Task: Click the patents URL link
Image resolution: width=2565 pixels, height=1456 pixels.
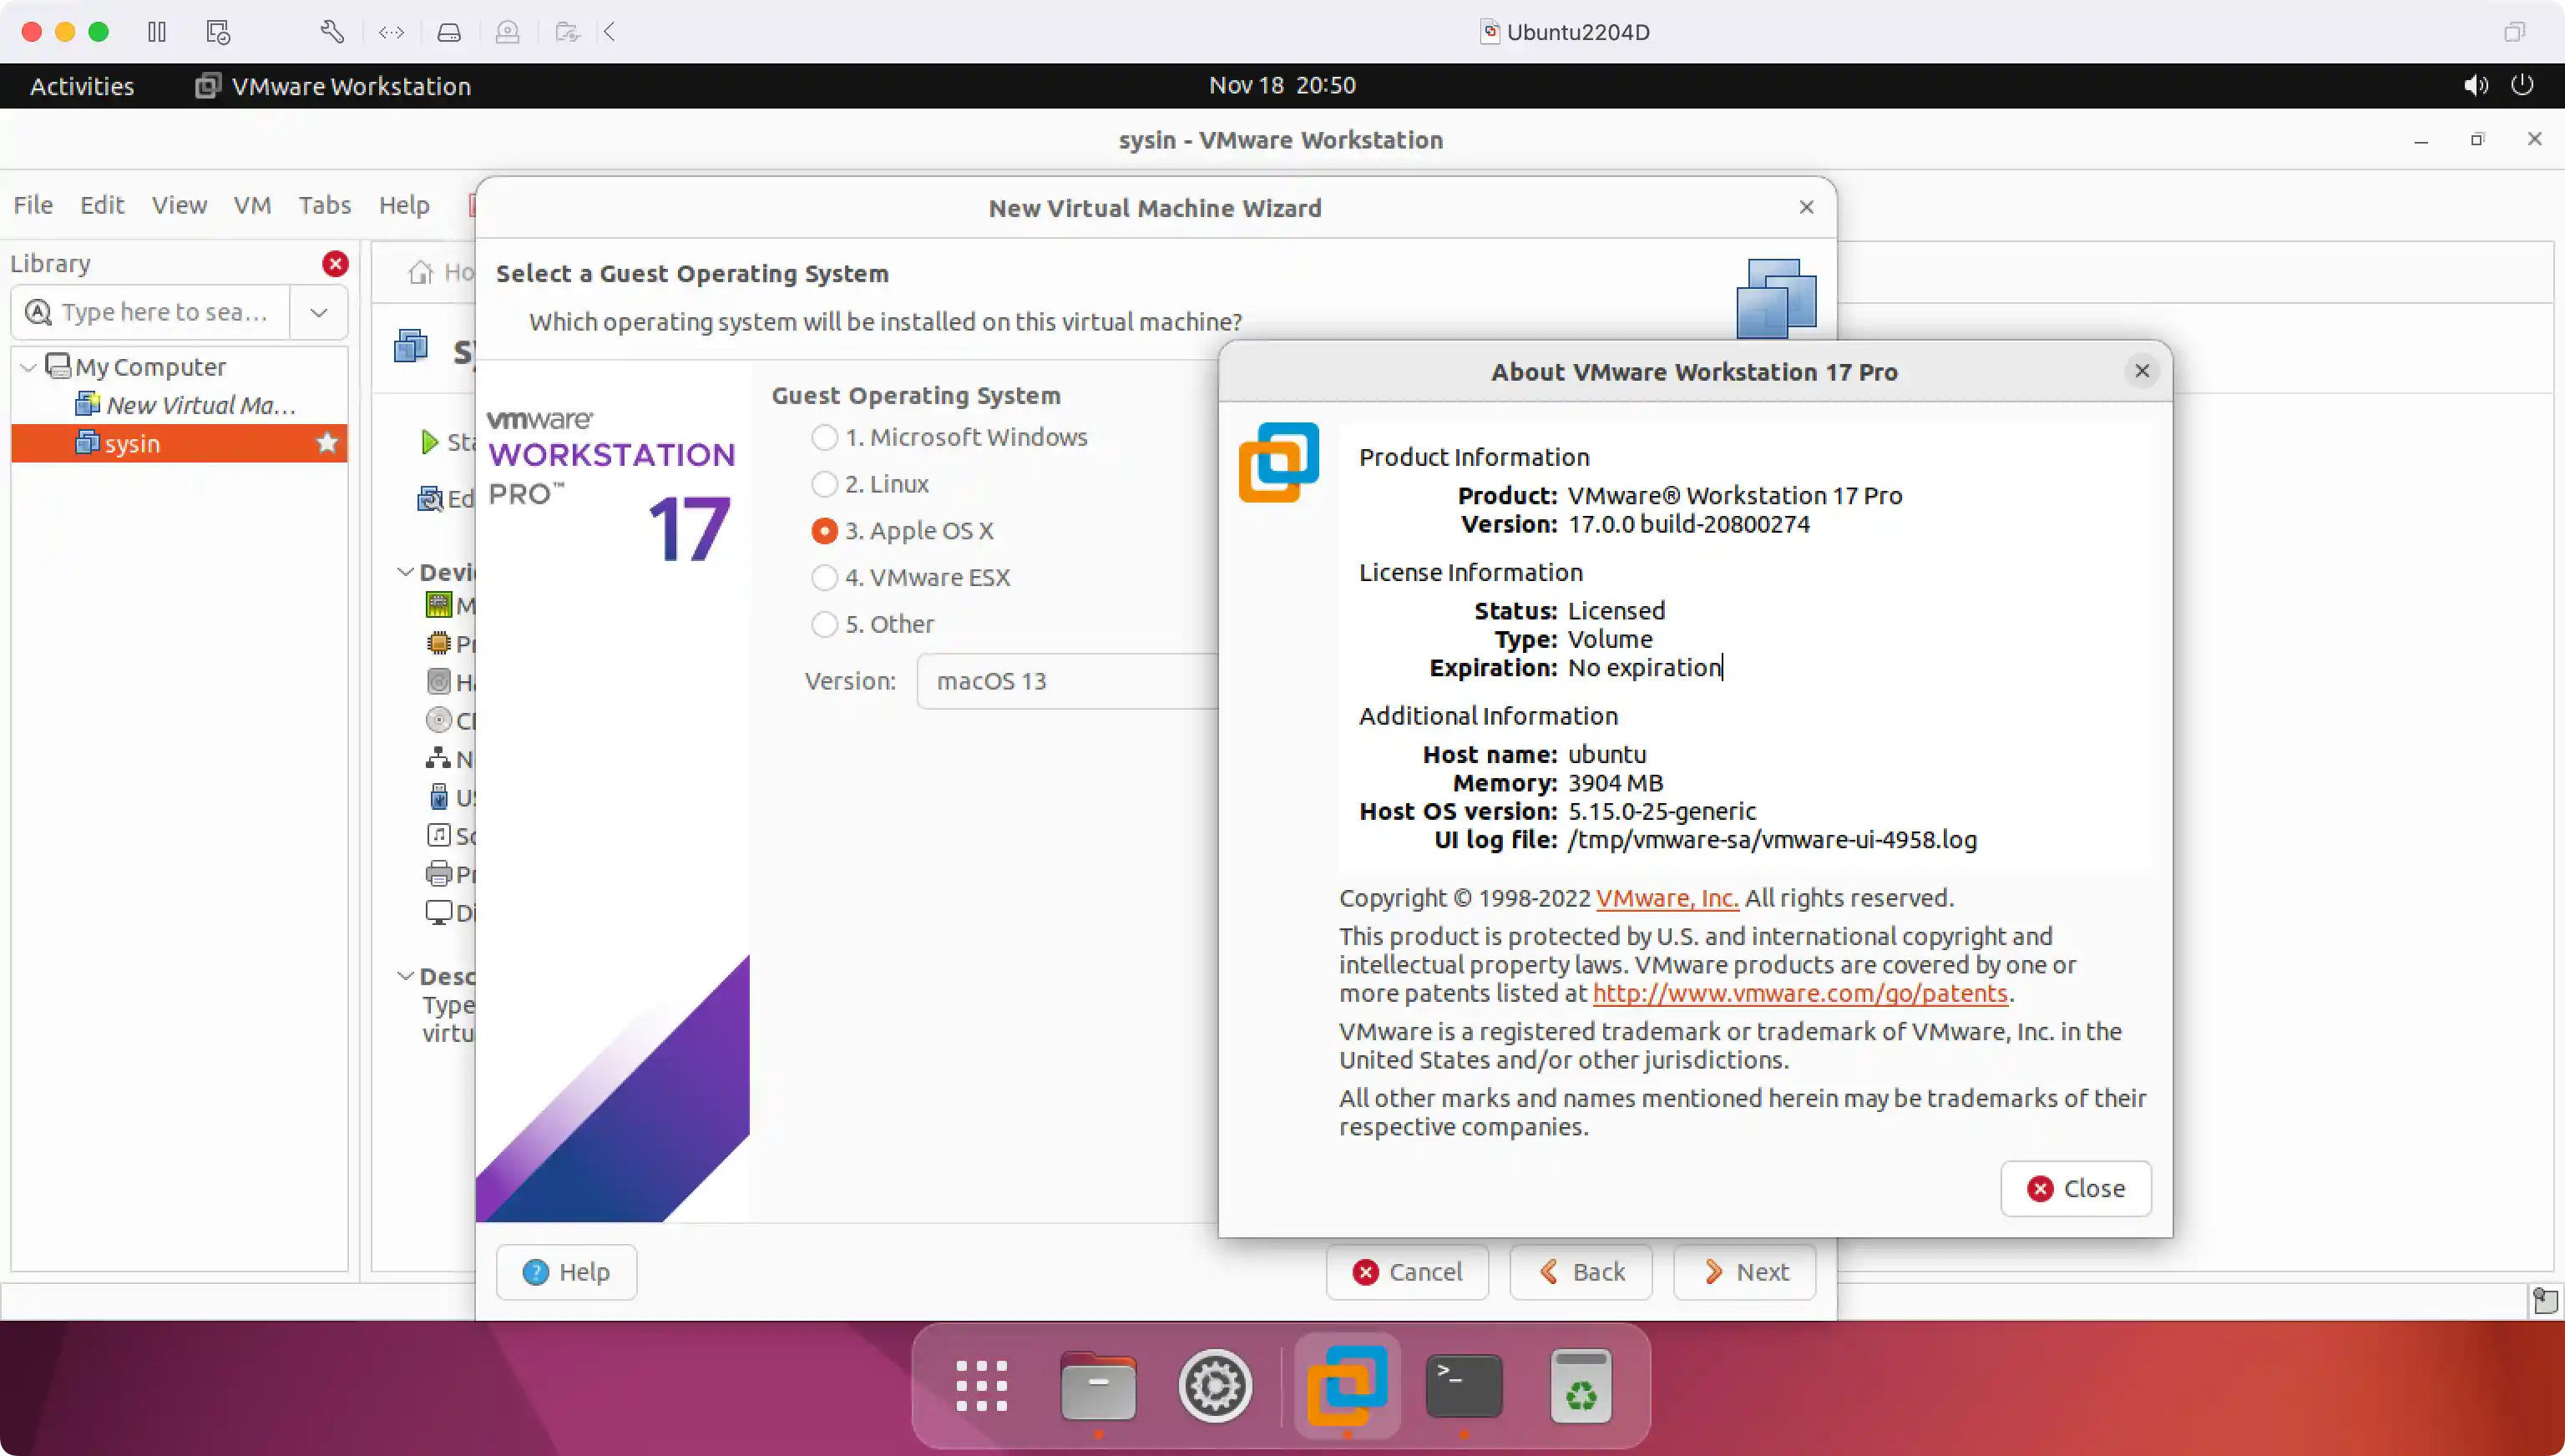Action: 1799,993
